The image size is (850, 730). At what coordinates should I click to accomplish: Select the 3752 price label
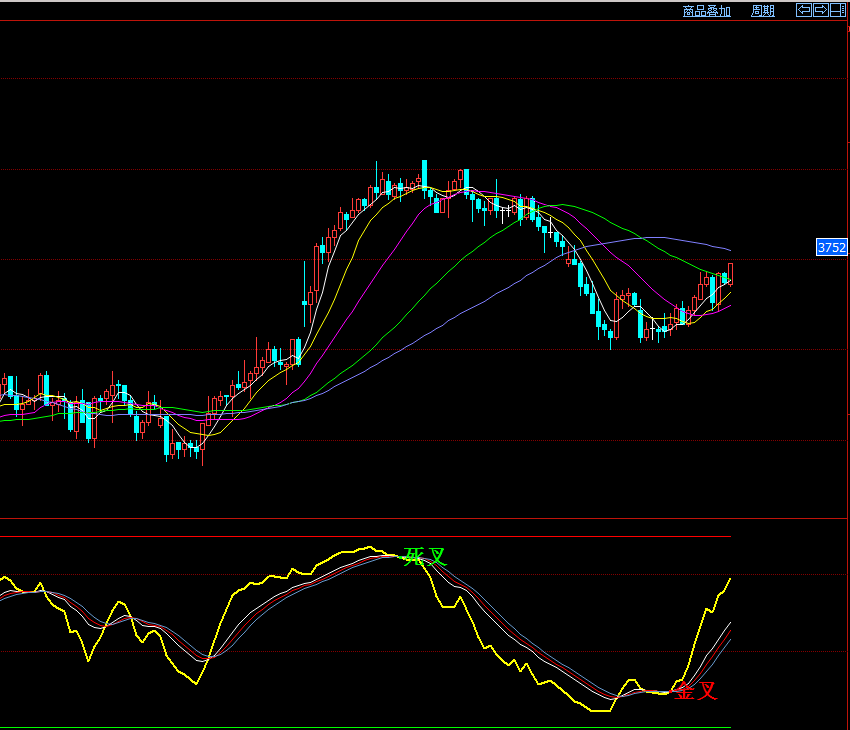832,248
